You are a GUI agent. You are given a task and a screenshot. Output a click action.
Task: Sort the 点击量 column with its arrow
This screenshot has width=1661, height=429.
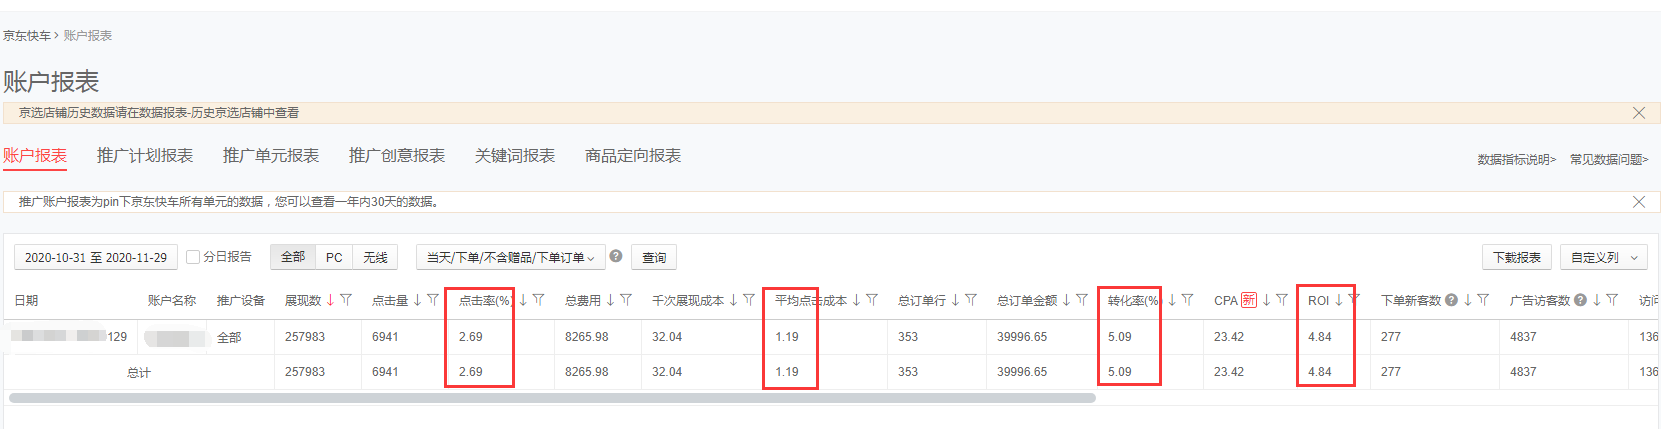coord(418,300)
